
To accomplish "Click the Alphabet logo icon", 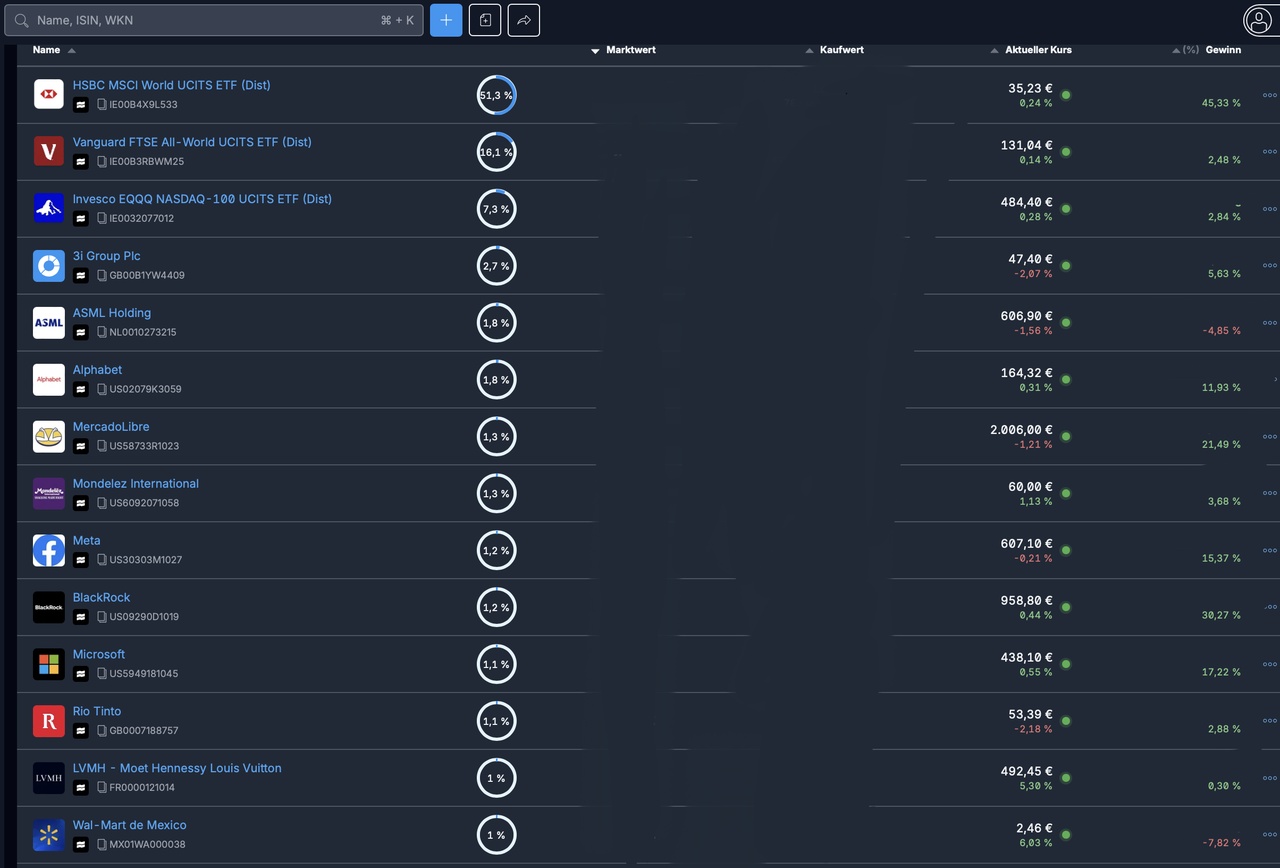I will [49, 380].
